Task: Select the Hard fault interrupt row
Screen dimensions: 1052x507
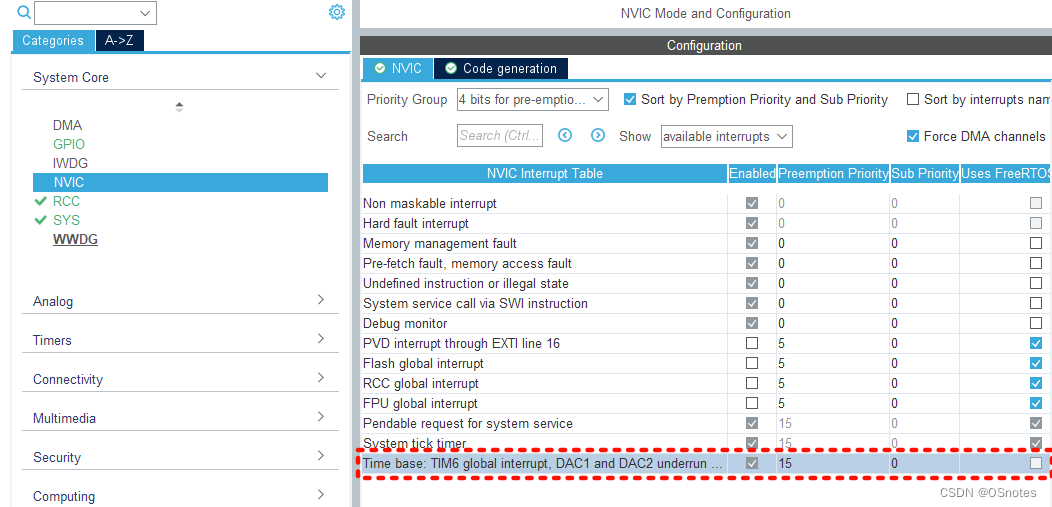Action: coord(707,223)
